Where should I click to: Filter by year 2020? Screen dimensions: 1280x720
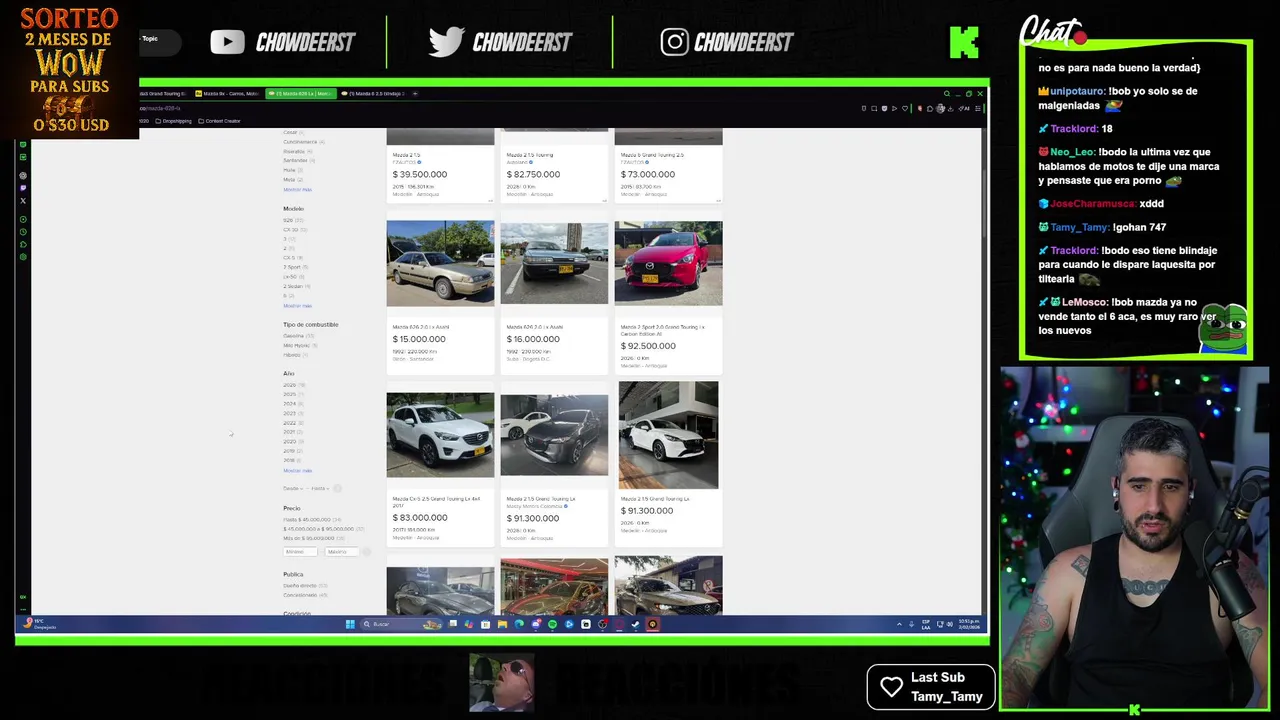[x=293, y=441]
